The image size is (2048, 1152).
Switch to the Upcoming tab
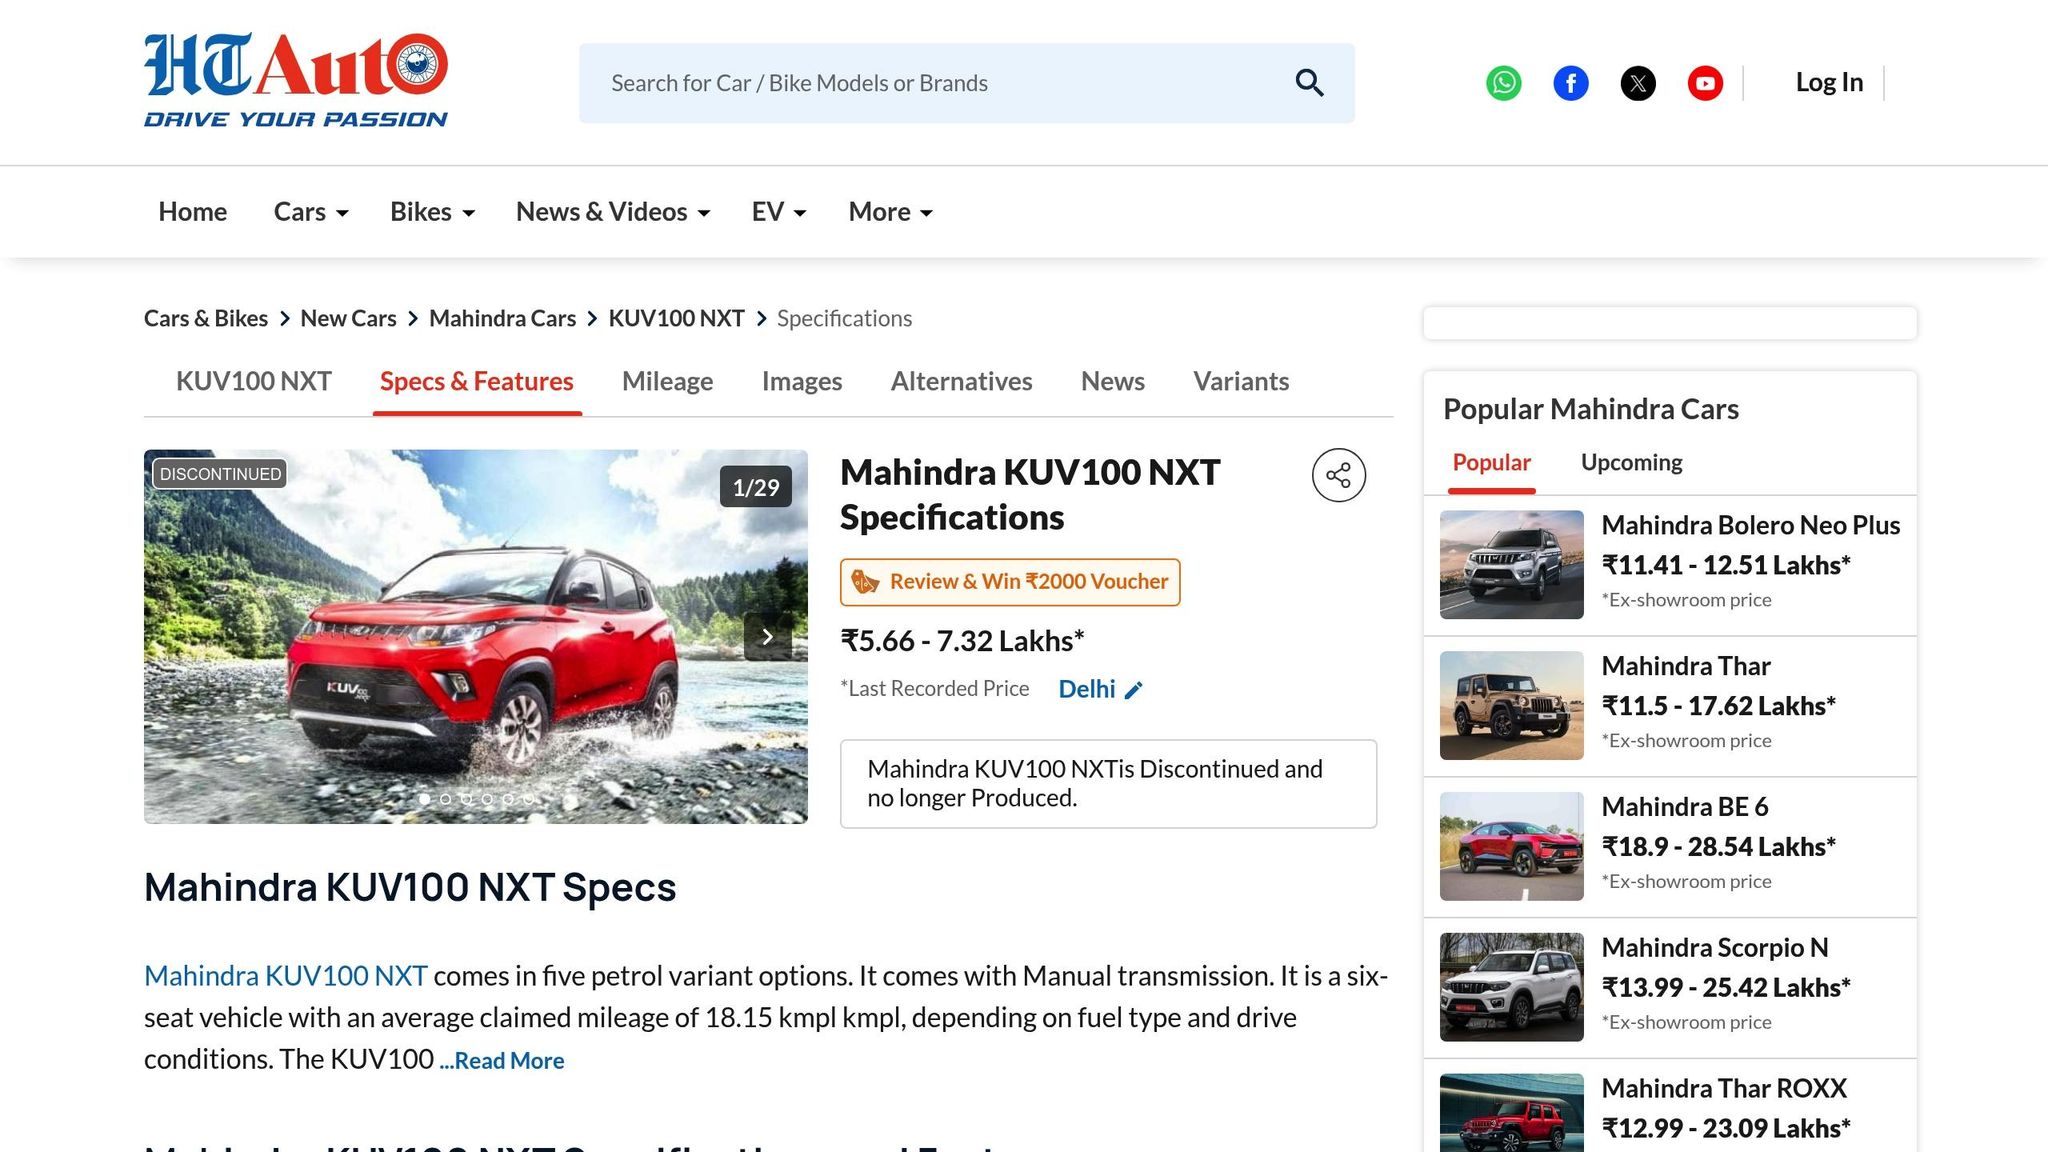[x=1631, y=462]
